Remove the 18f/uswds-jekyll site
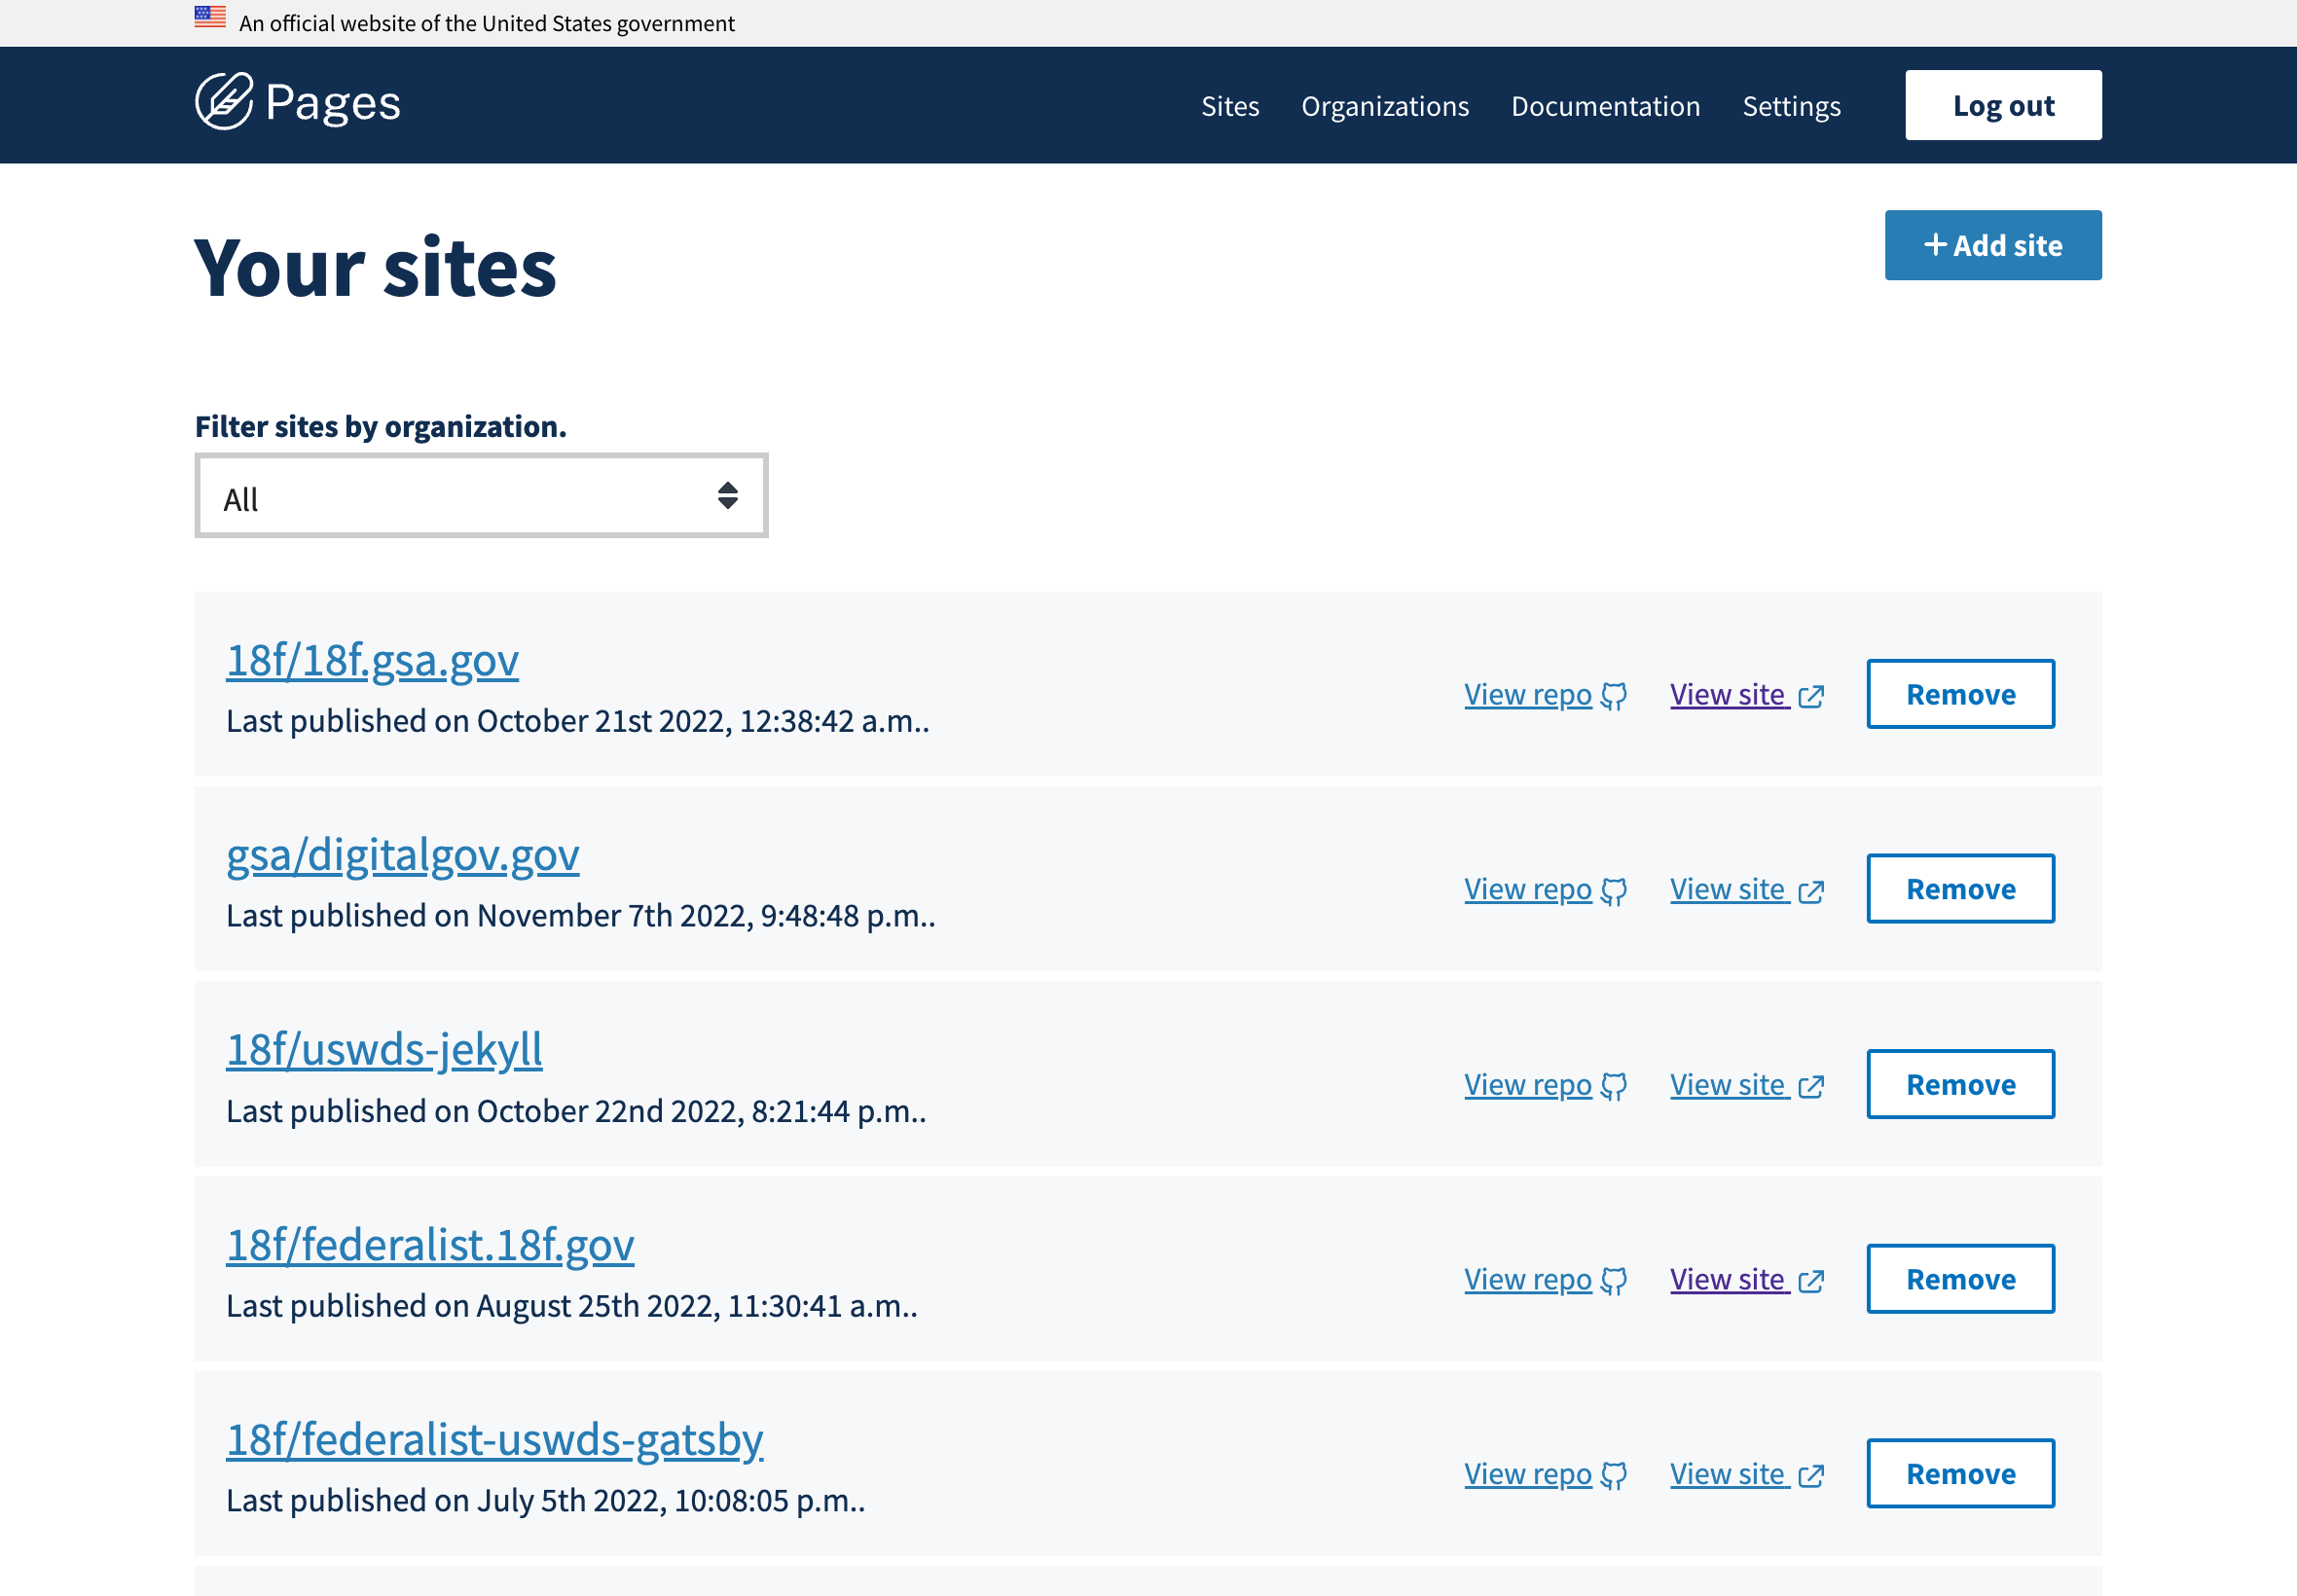The width and height of the screenshot is (2297, 1596). (x=1959, y=1083)
